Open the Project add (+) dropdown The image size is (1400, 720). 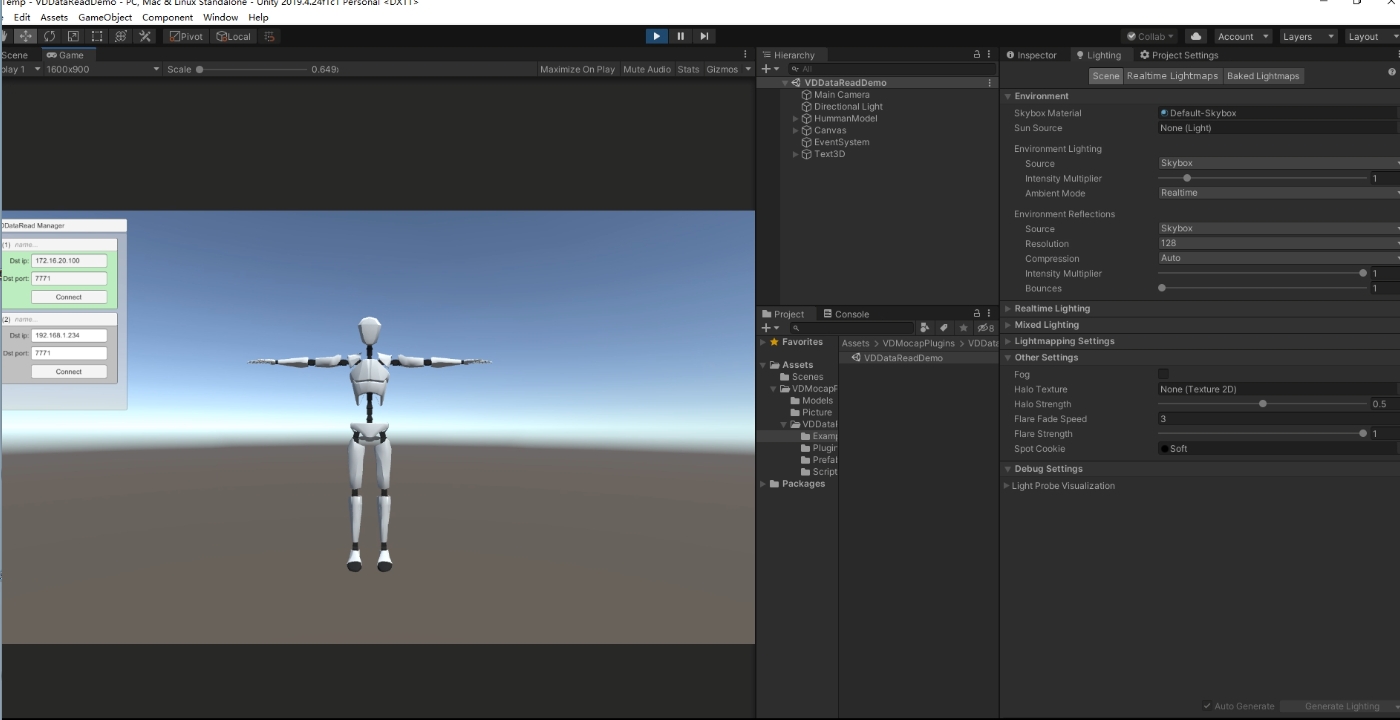769,328
